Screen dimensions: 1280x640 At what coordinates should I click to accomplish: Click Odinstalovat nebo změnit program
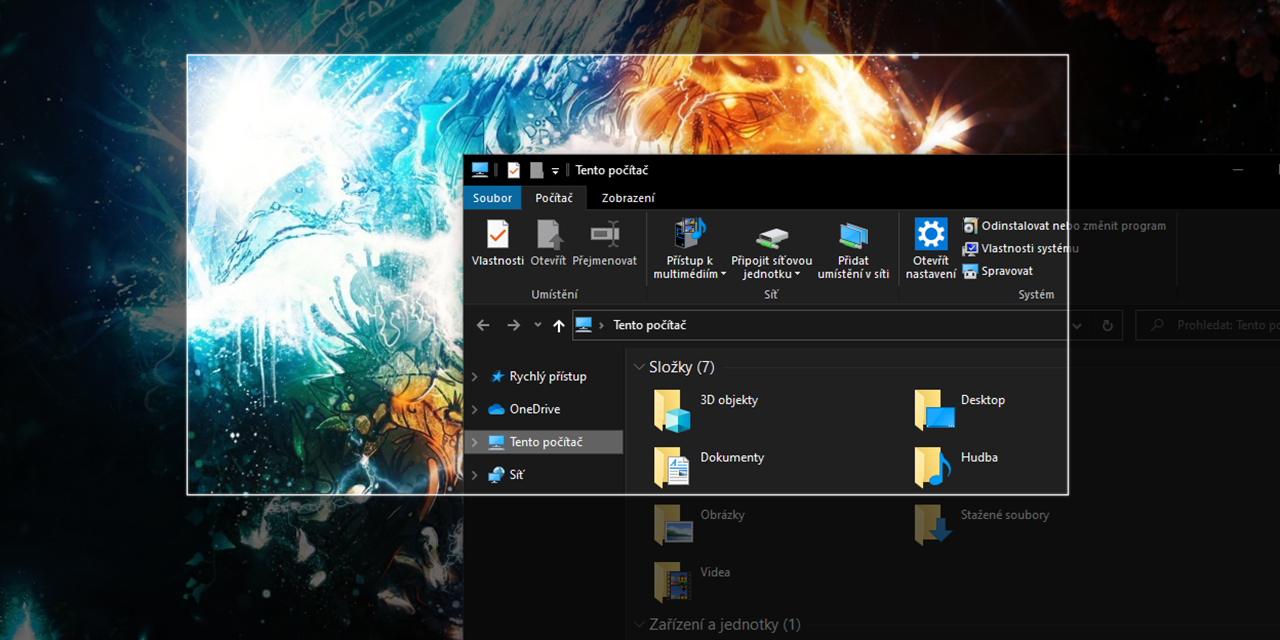pos(1064,226)
